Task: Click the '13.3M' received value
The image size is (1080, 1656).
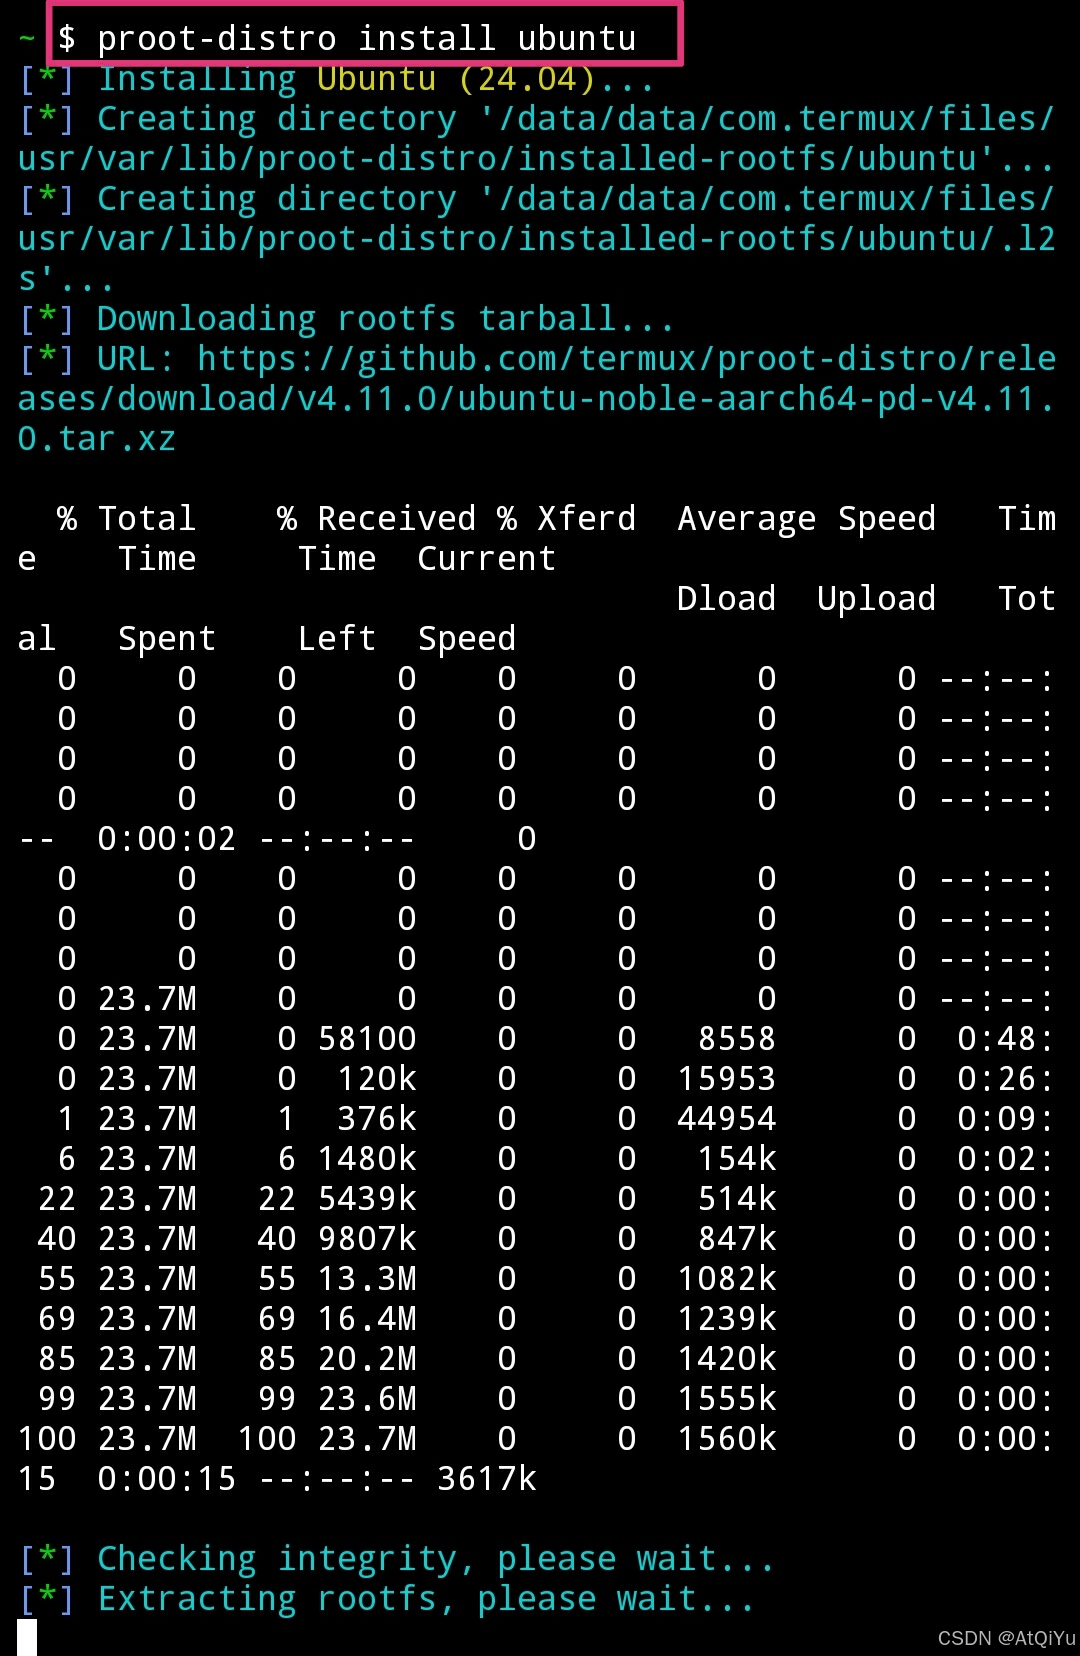Action: [x=367, y=1278]
